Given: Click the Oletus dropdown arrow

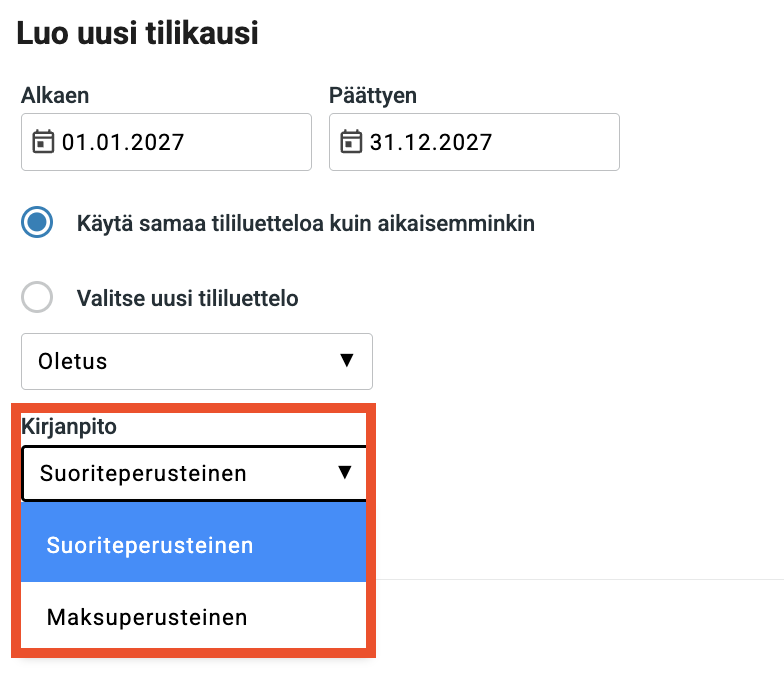Looking at the screenshot, I should [347, 361].
